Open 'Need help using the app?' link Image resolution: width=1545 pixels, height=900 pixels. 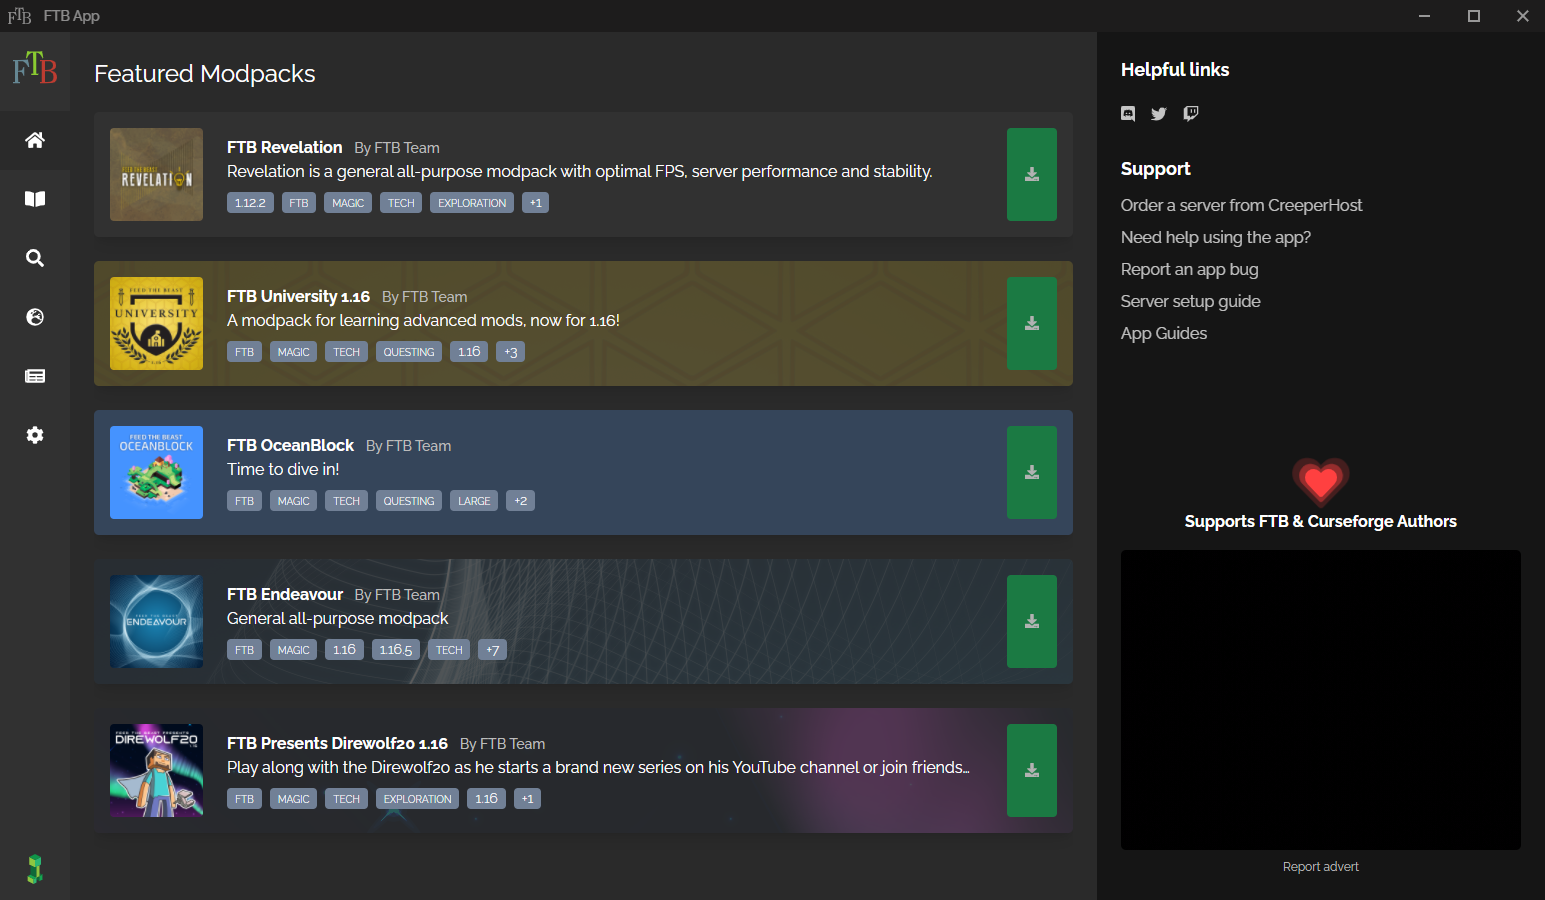click(x=1215, y=237)
